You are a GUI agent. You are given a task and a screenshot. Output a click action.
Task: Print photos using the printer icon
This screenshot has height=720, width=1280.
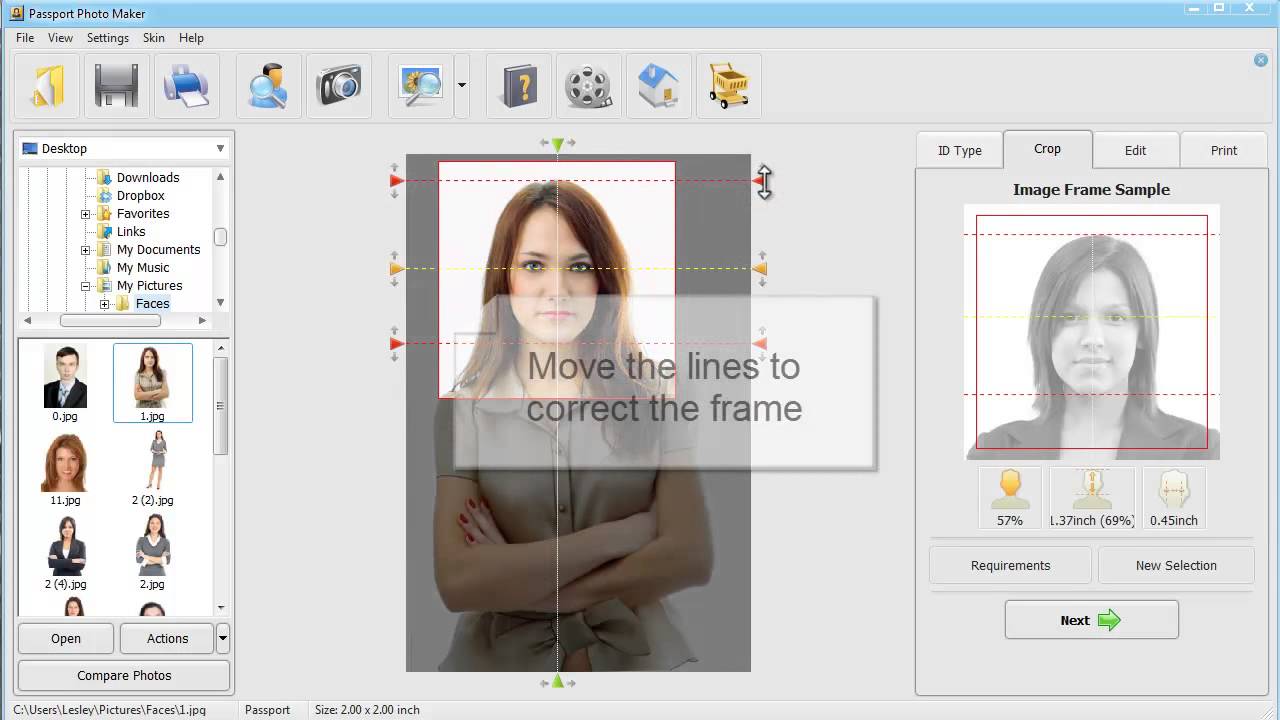pos(186,86)
